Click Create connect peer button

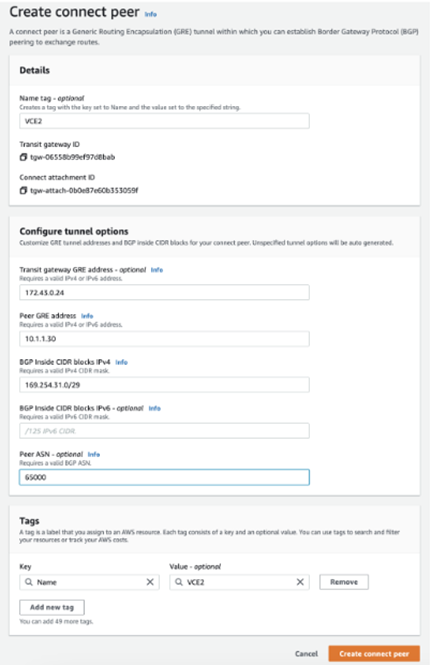(x=374, y=654)
